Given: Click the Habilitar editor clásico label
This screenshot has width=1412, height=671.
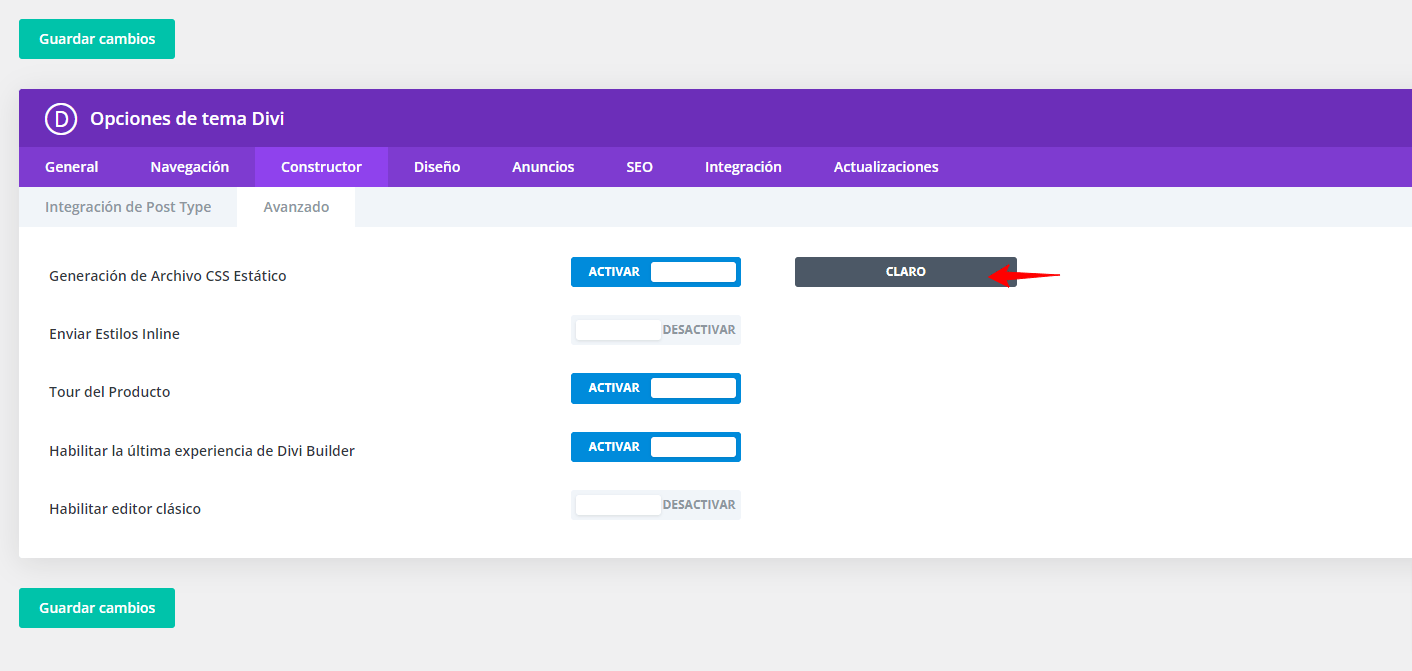Looking at the screenshot, I should click(125, 509).
